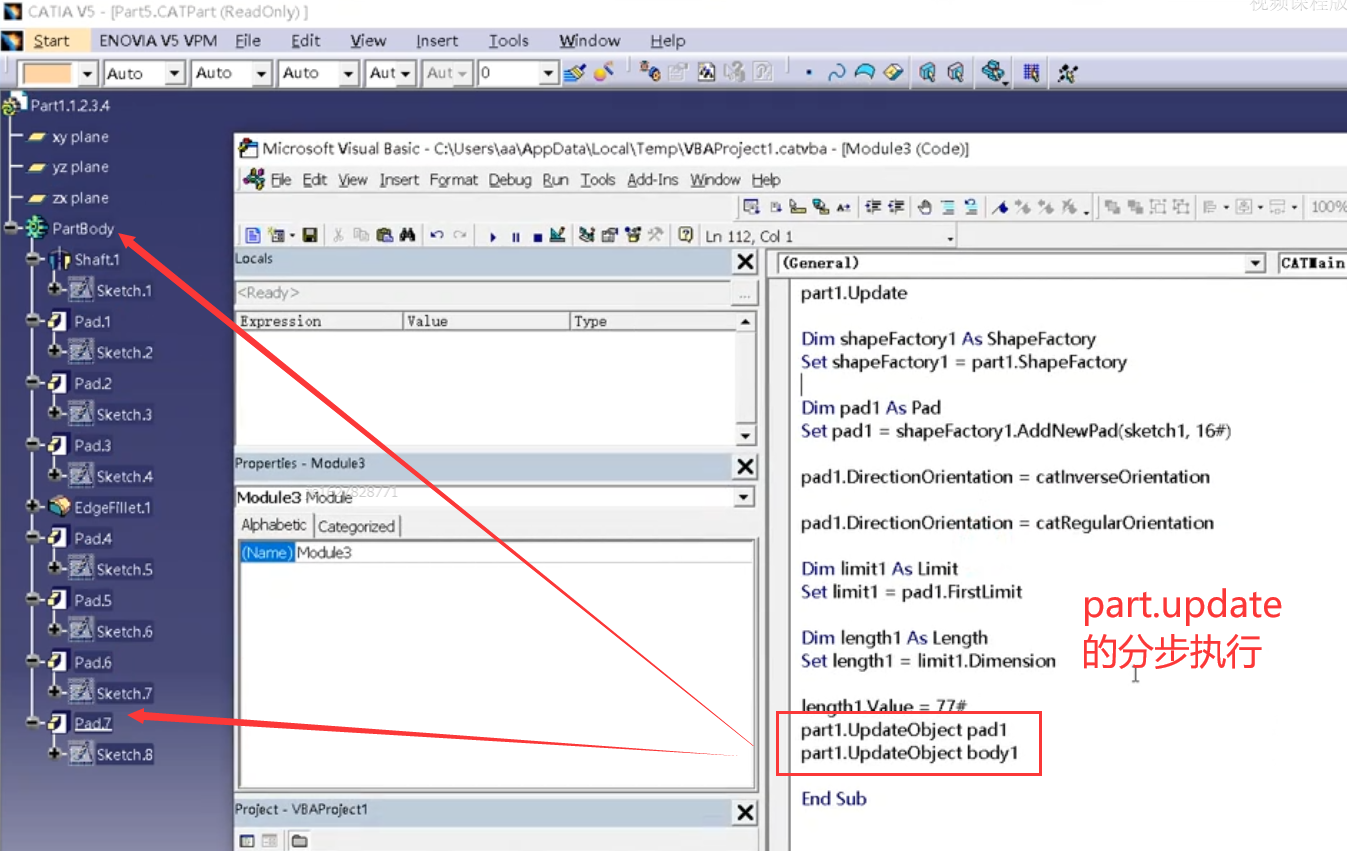
Task: Toggle Design Mode in VBA toolbar
Action: [x=558, y=235]
